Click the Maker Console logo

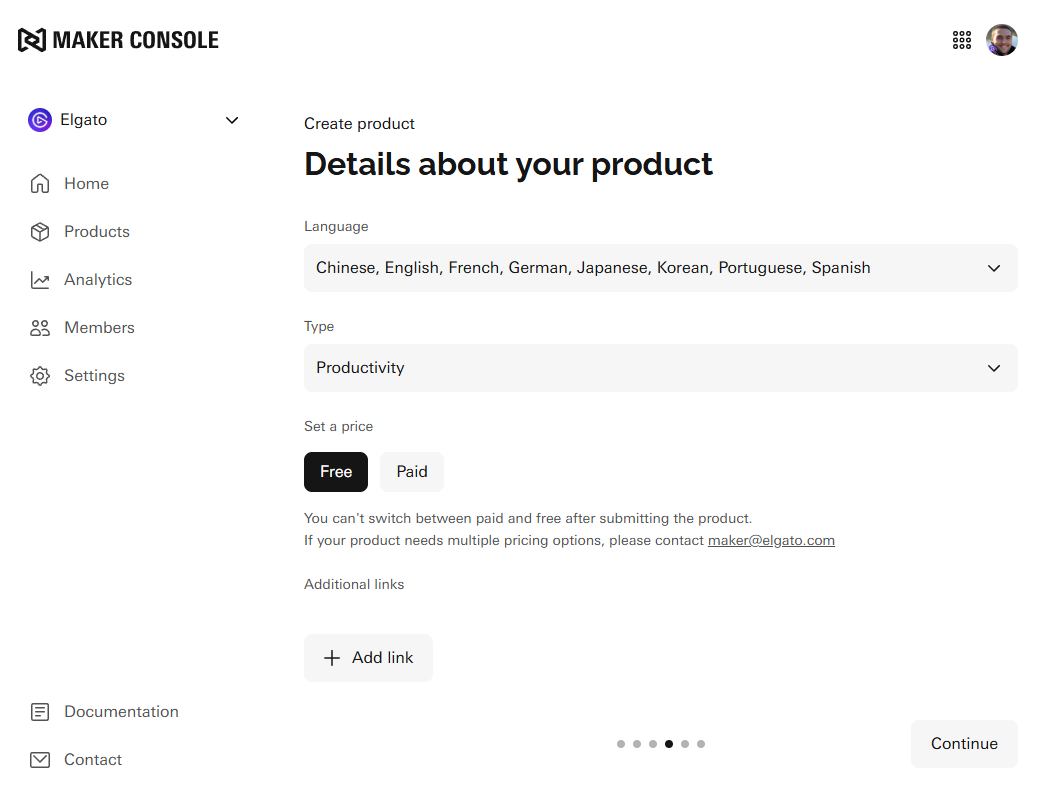pos(118,40)
